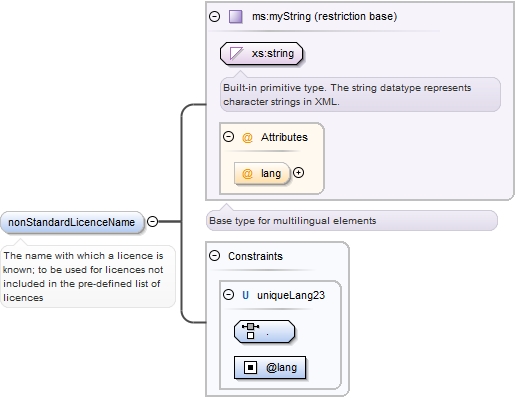Viewport: 532px width, 398px height.
Task: Select the lang attribute node
Action: click(262, 173)
